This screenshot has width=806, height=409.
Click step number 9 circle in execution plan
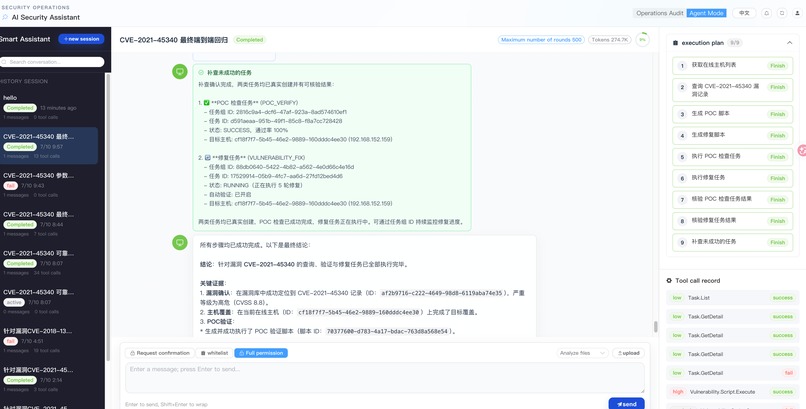(682, 243)
